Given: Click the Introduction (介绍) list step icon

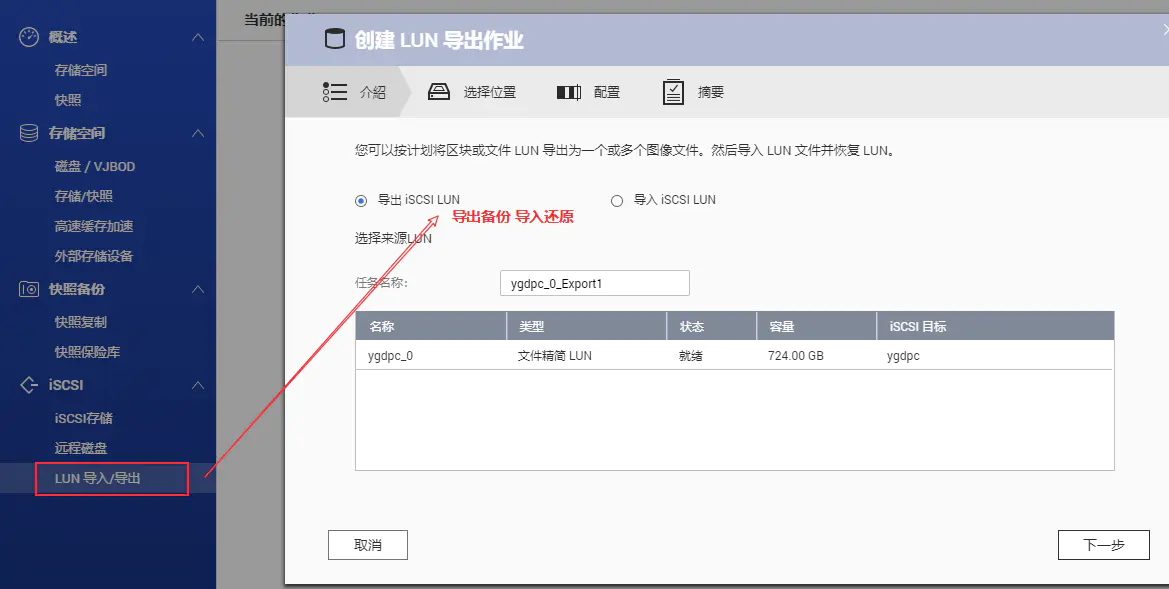Looking at the screenshot, I should tap(334, 92).
